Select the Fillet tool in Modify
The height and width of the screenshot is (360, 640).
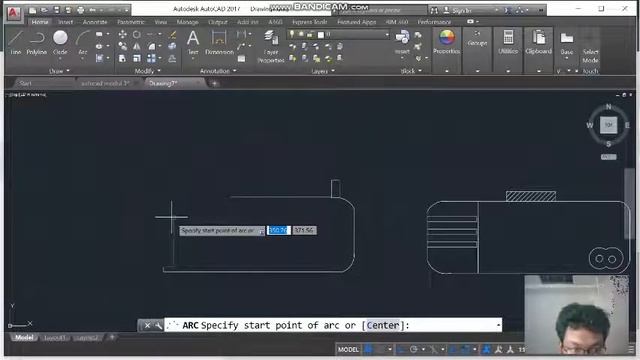(151, 47)
